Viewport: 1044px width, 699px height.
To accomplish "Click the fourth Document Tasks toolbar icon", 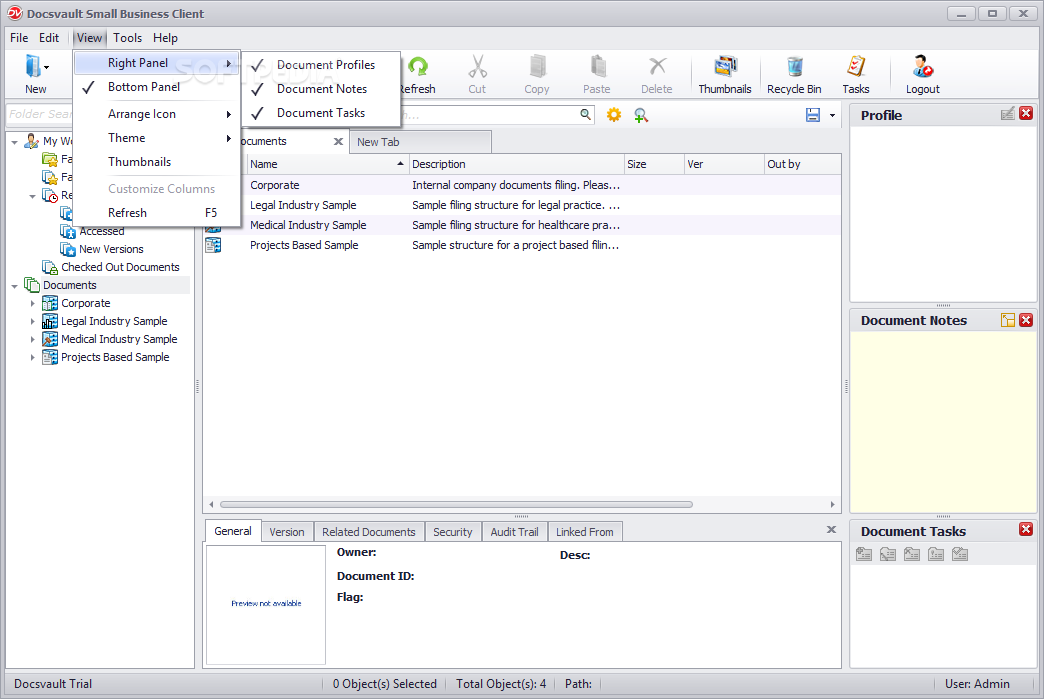I will point(936,554).
